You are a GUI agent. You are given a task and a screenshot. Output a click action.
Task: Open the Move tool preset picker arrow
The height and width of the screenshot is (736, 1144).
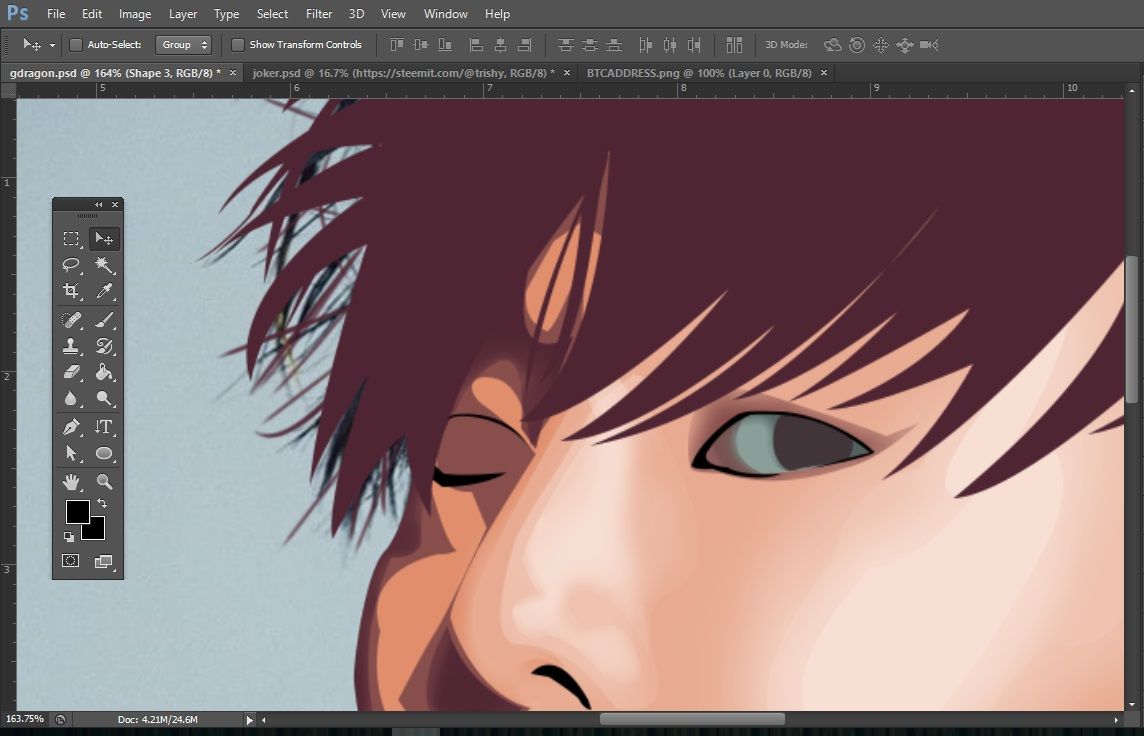click(52, 46)
